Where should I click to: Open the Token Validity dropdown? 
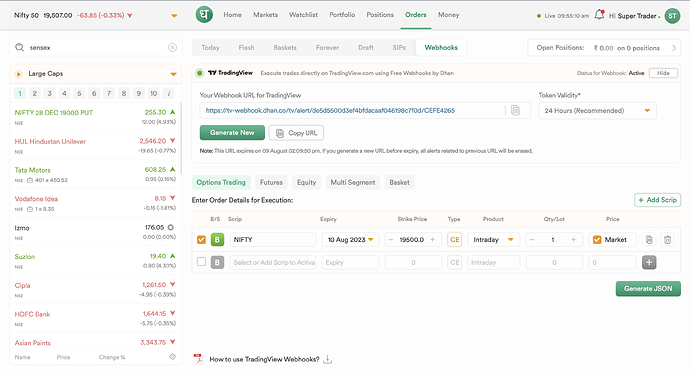click(598, 111)
